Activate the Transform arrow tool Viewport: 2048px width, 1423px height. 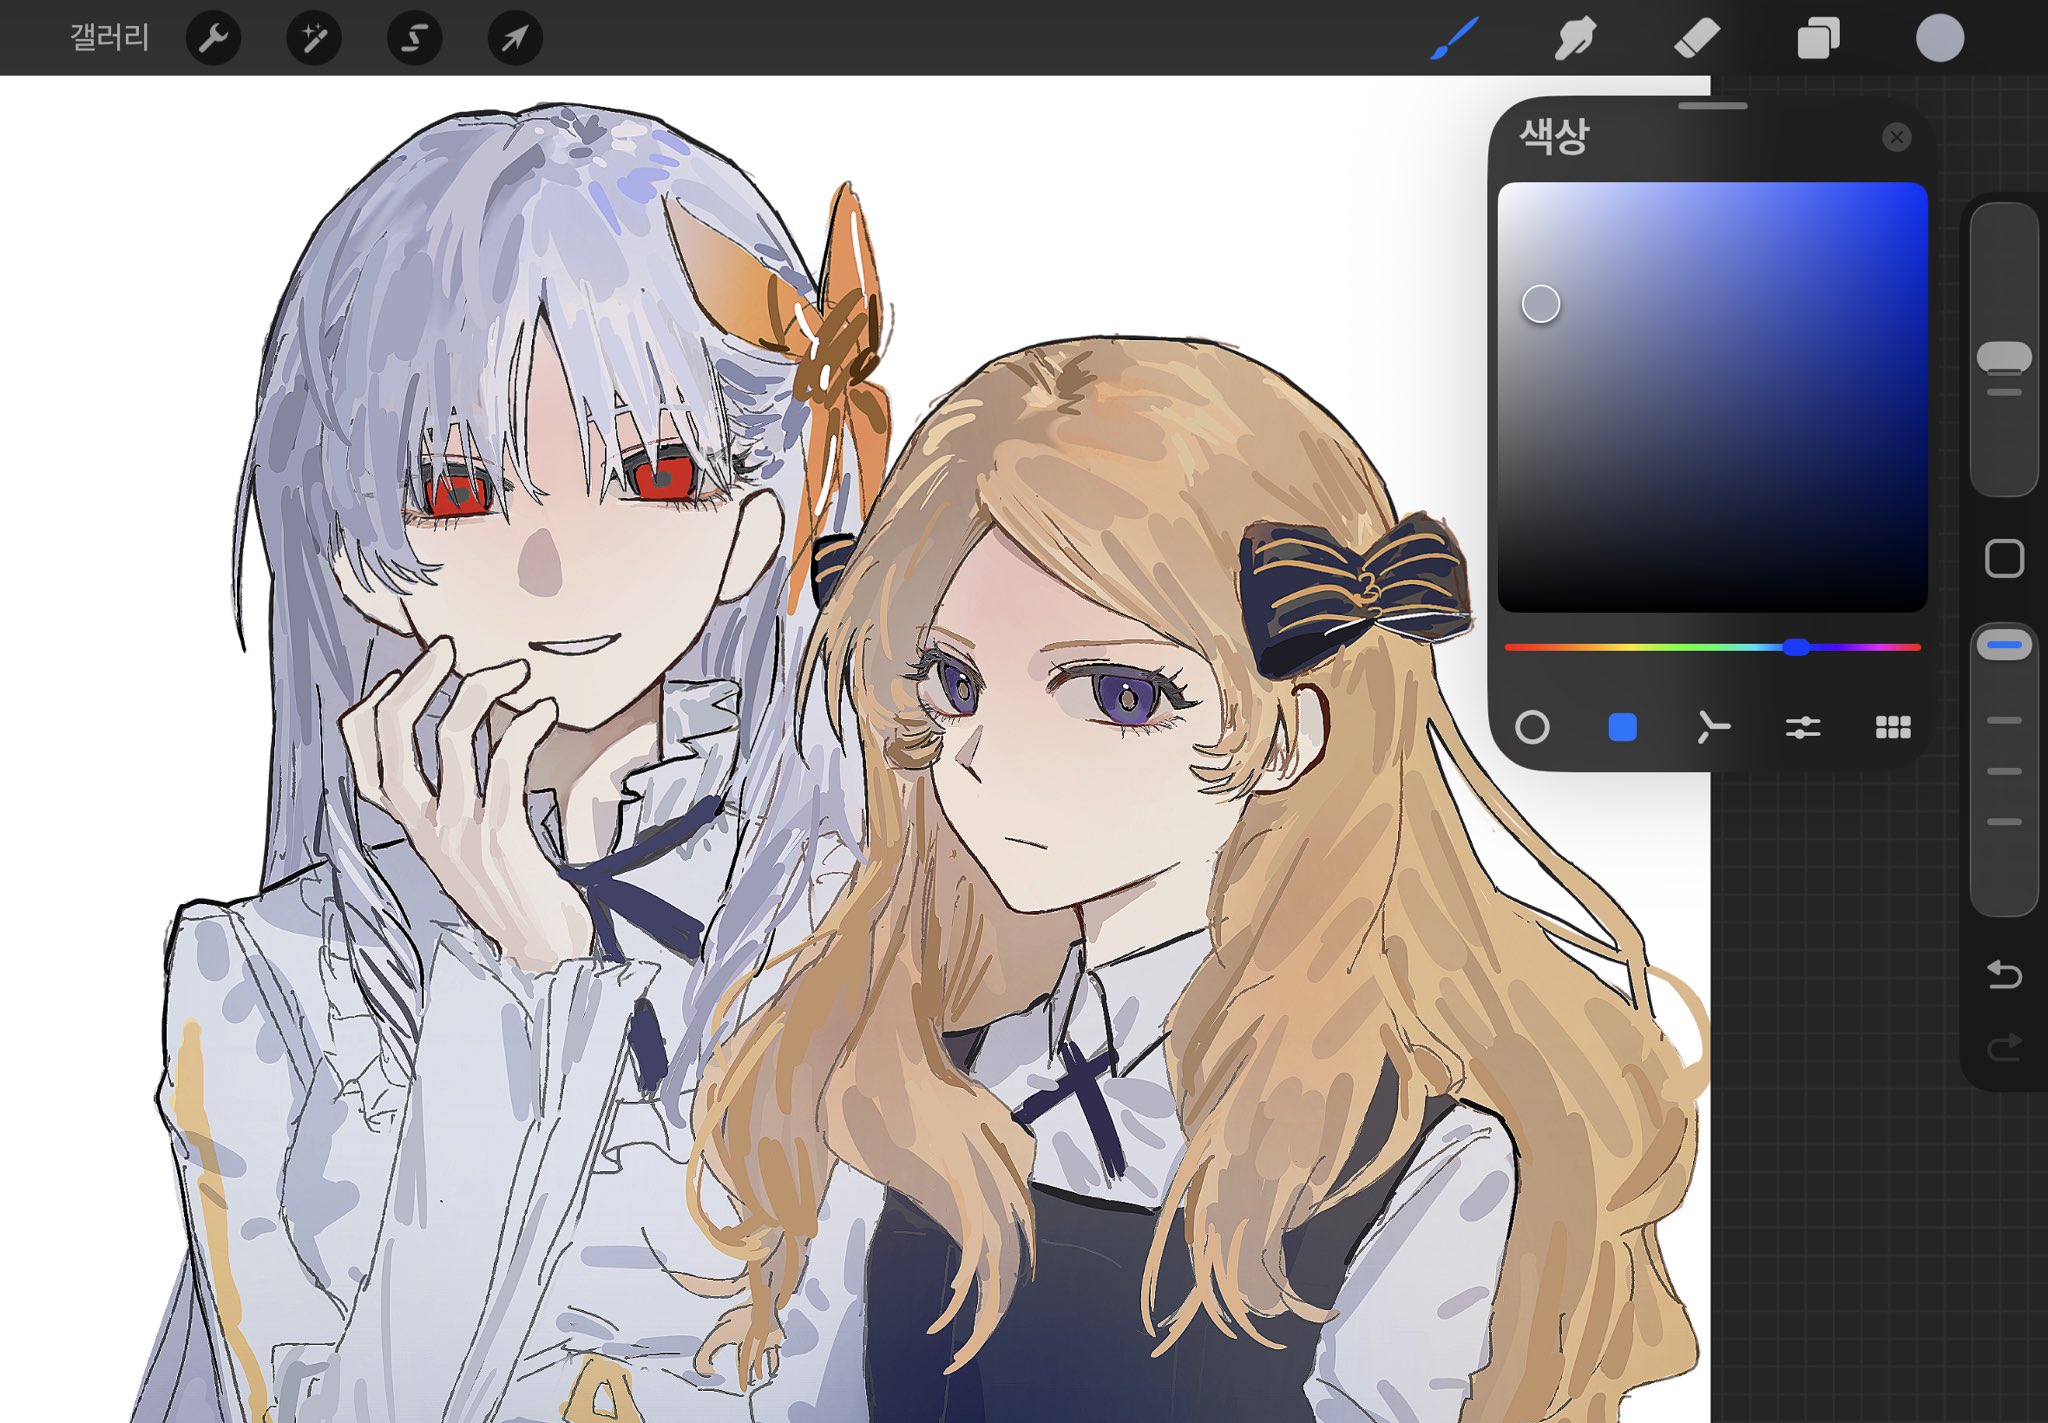coord(515,39)
